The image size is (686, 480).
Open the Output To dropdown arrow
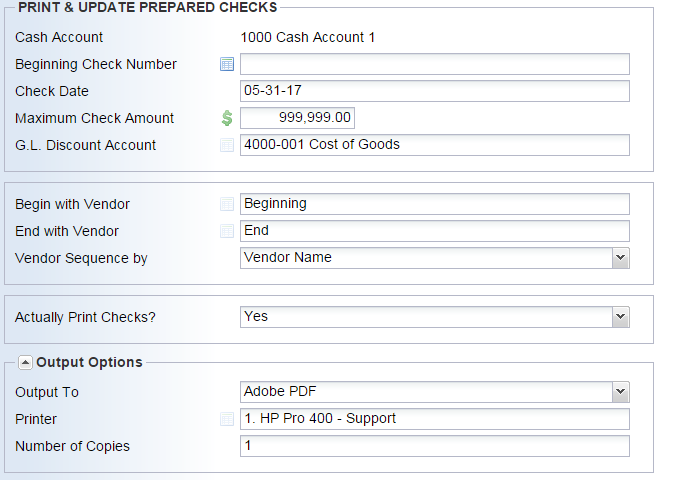620,392
